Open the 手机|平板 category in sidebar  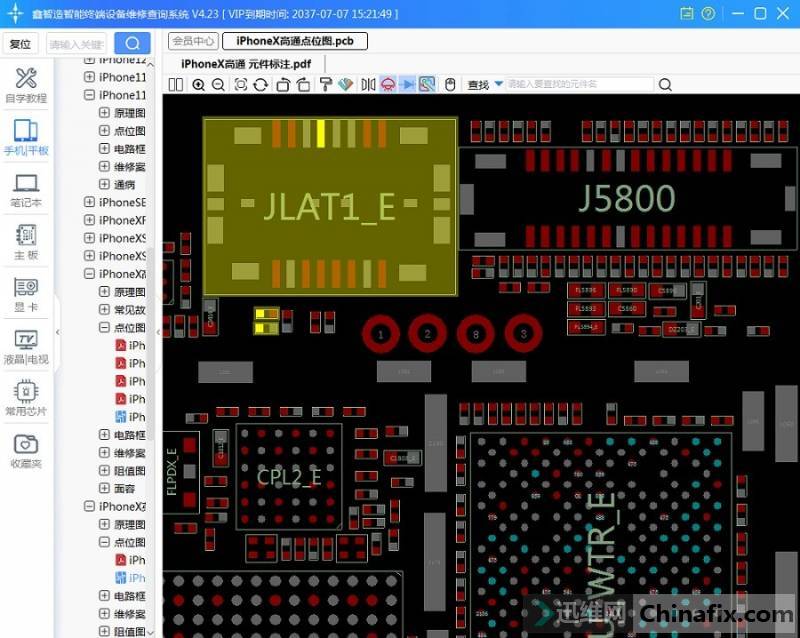(26, 137)
